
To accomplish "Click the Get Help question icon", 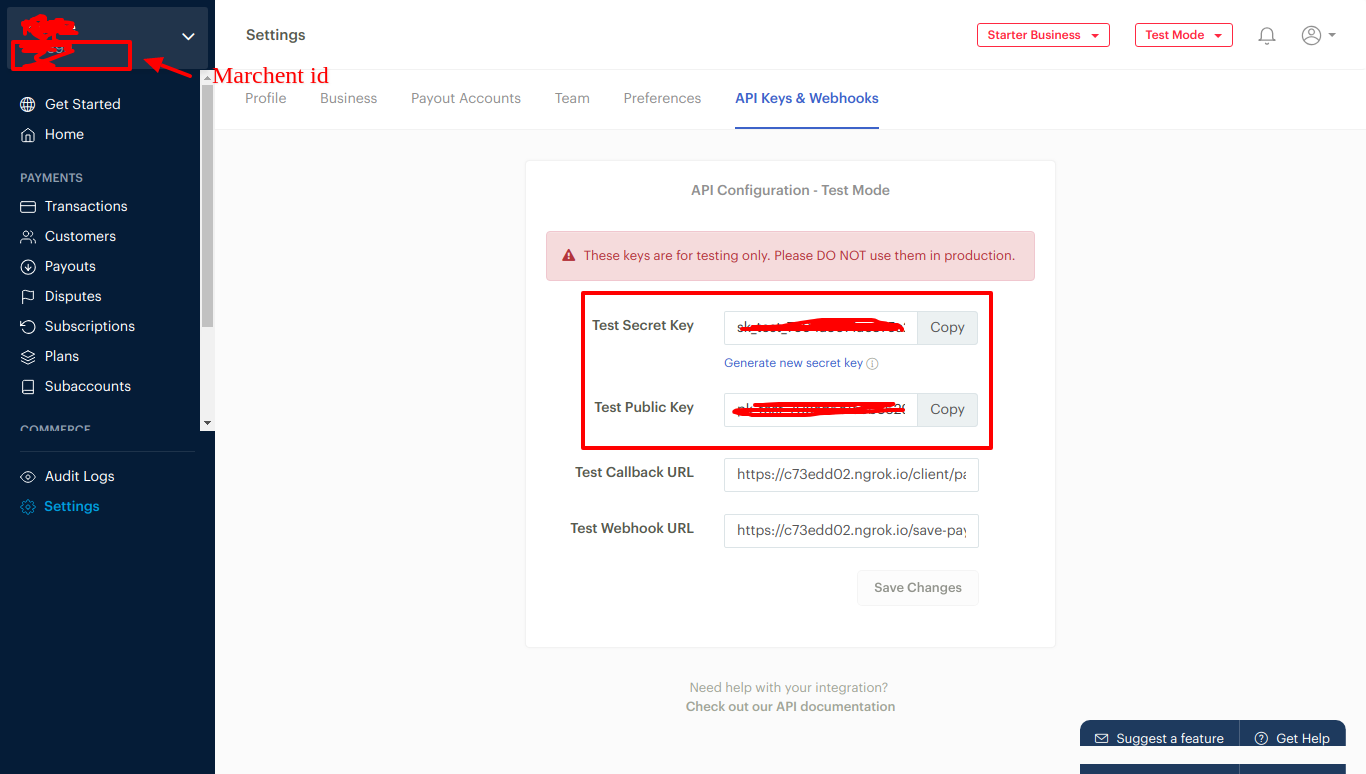I will (1262, 738).
